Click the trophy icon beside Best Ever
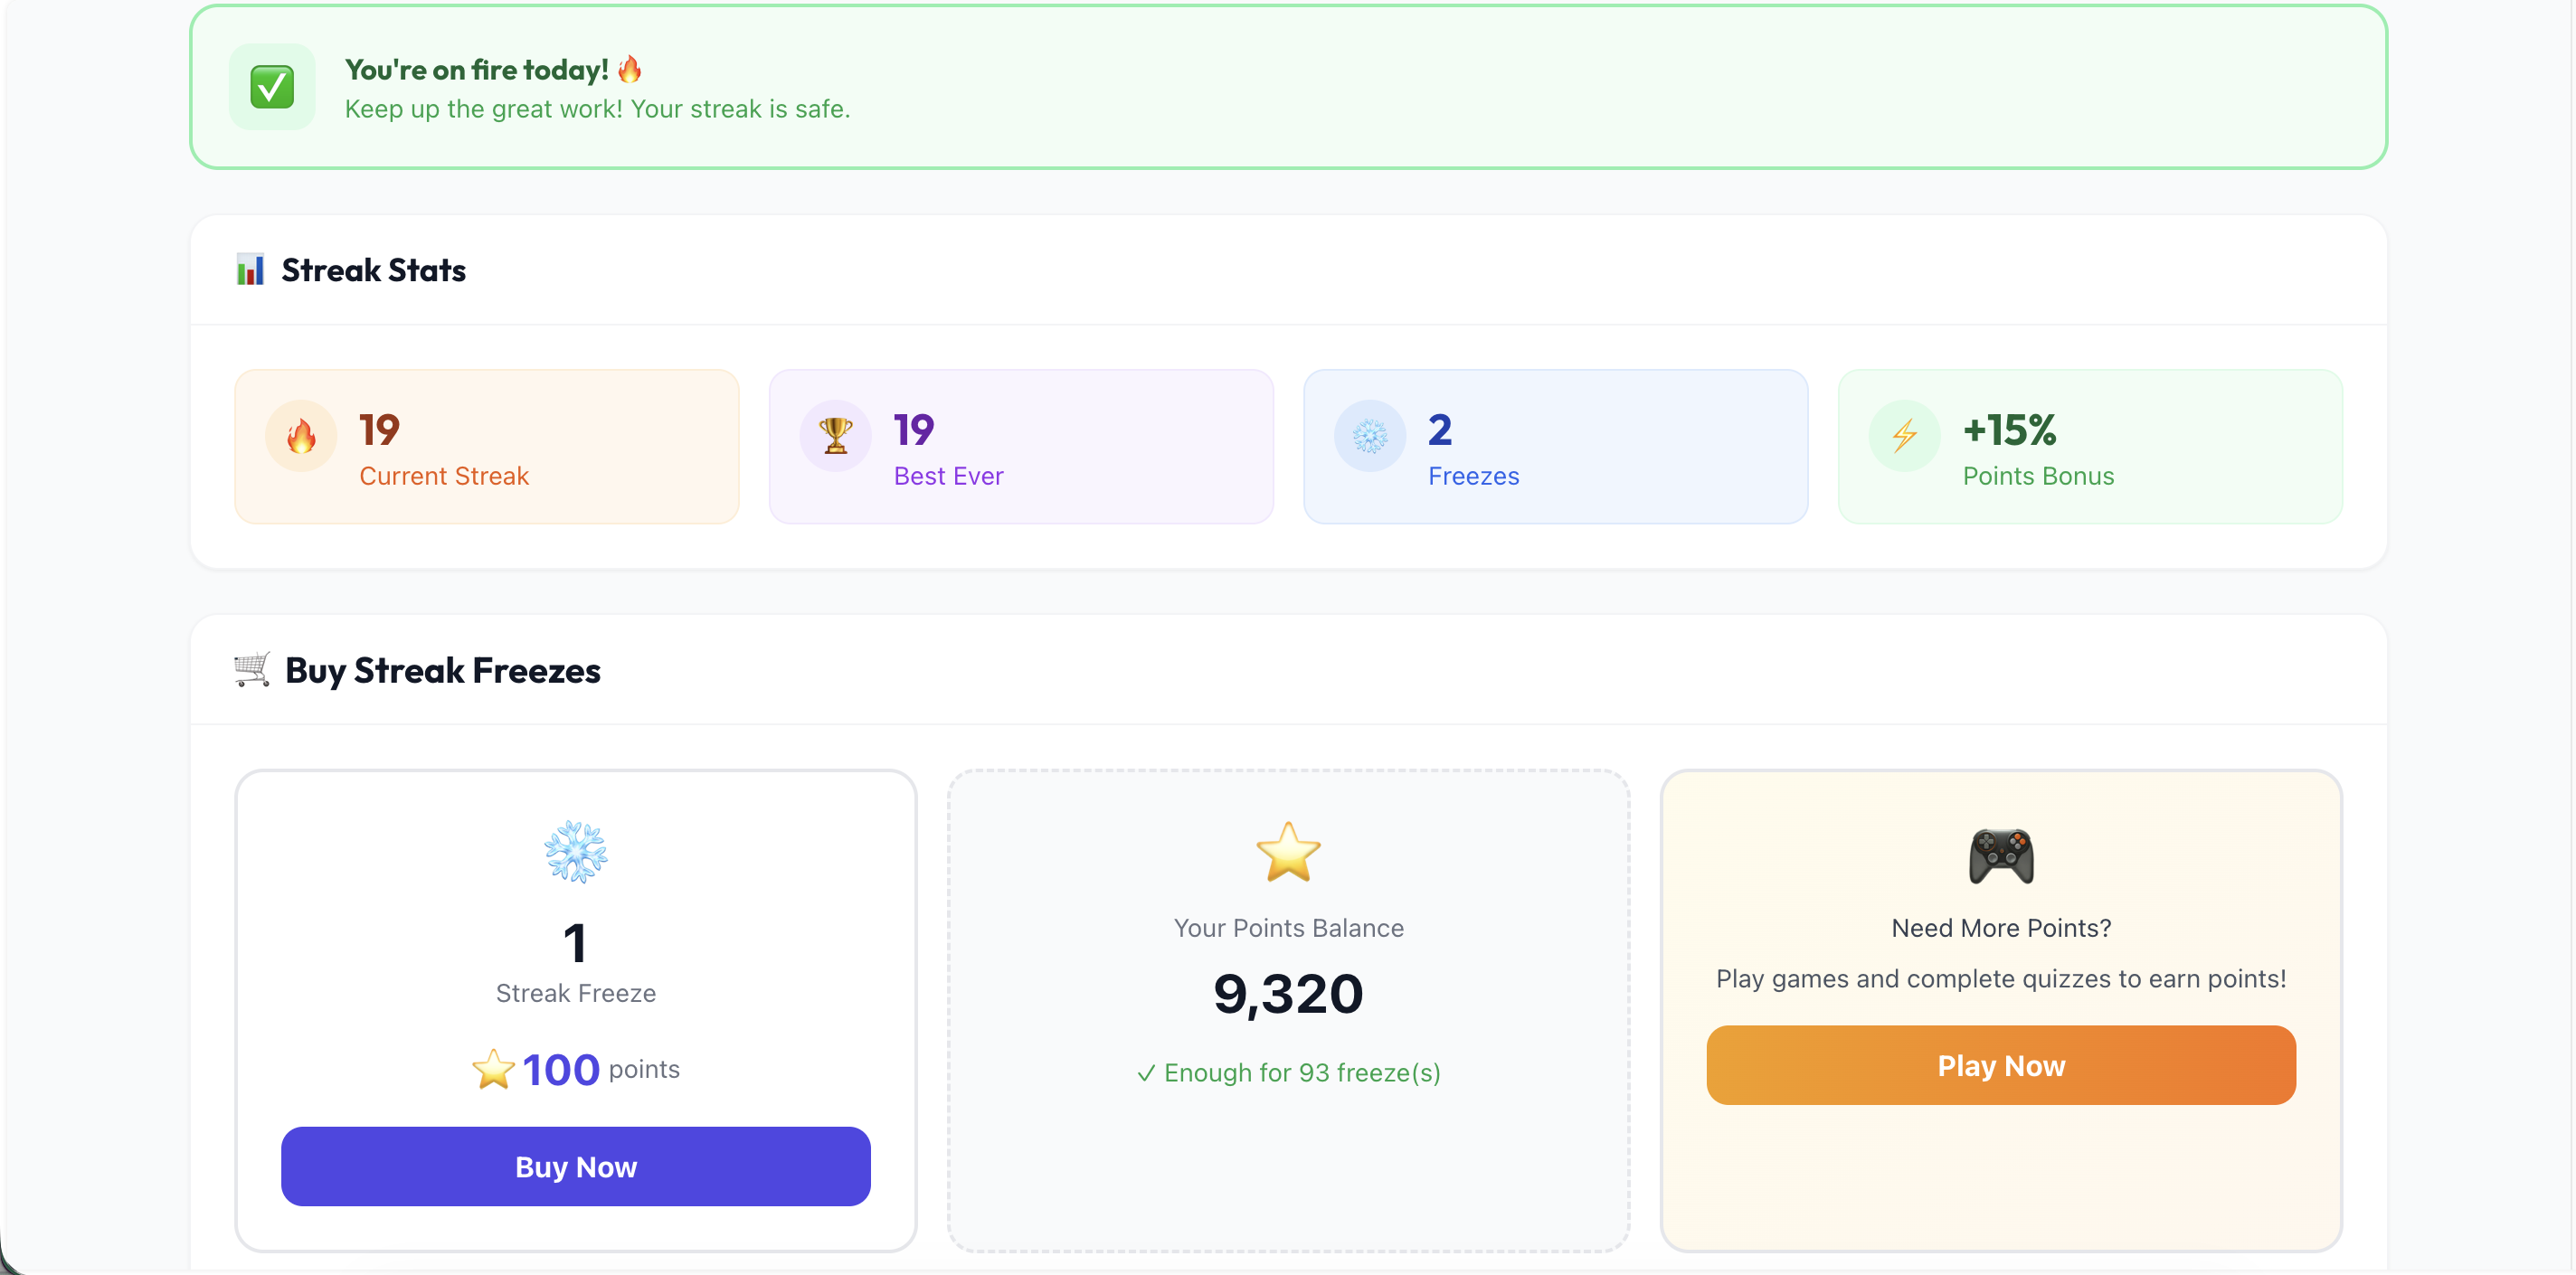 point(835,436)
